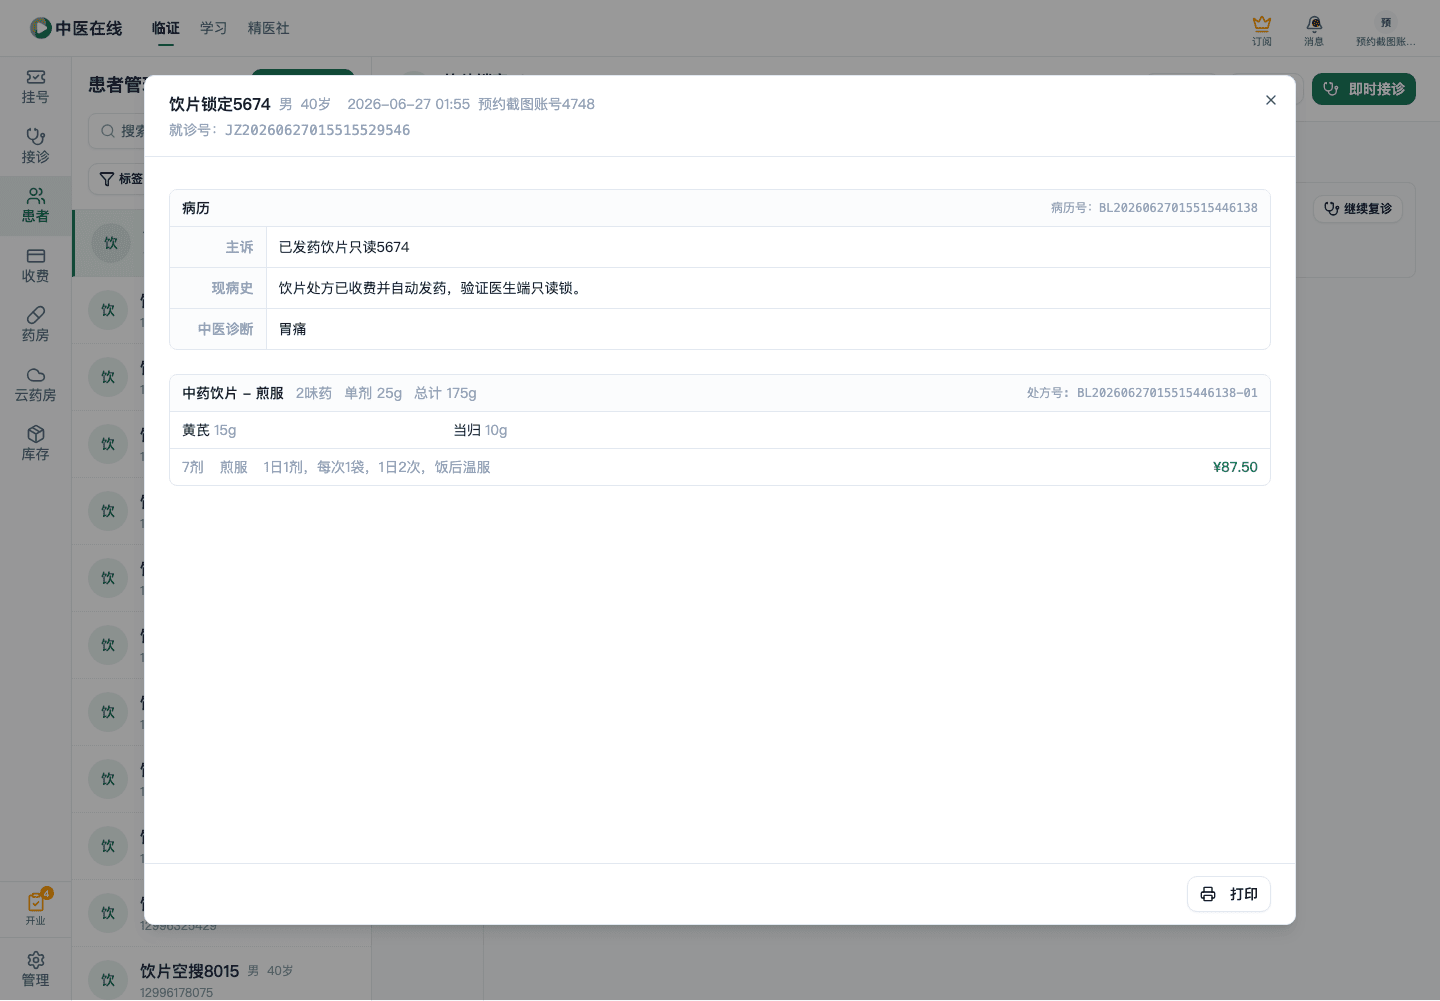Open 云药房 cloud pharmacy in sidebar
Image resolution: width=1440 pixels, height=1001 pixels.
coord(35,384)
